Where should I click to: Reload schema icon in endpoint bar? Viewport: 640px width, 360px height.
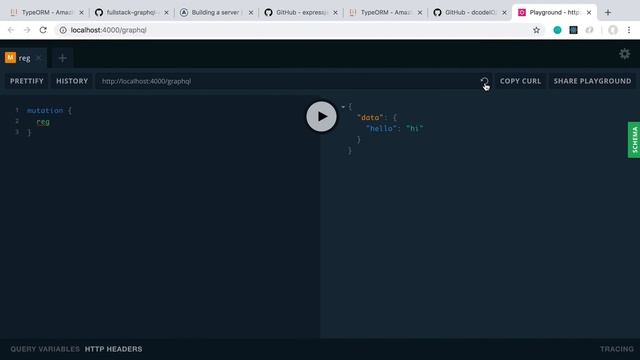click(x=484, y=81)
